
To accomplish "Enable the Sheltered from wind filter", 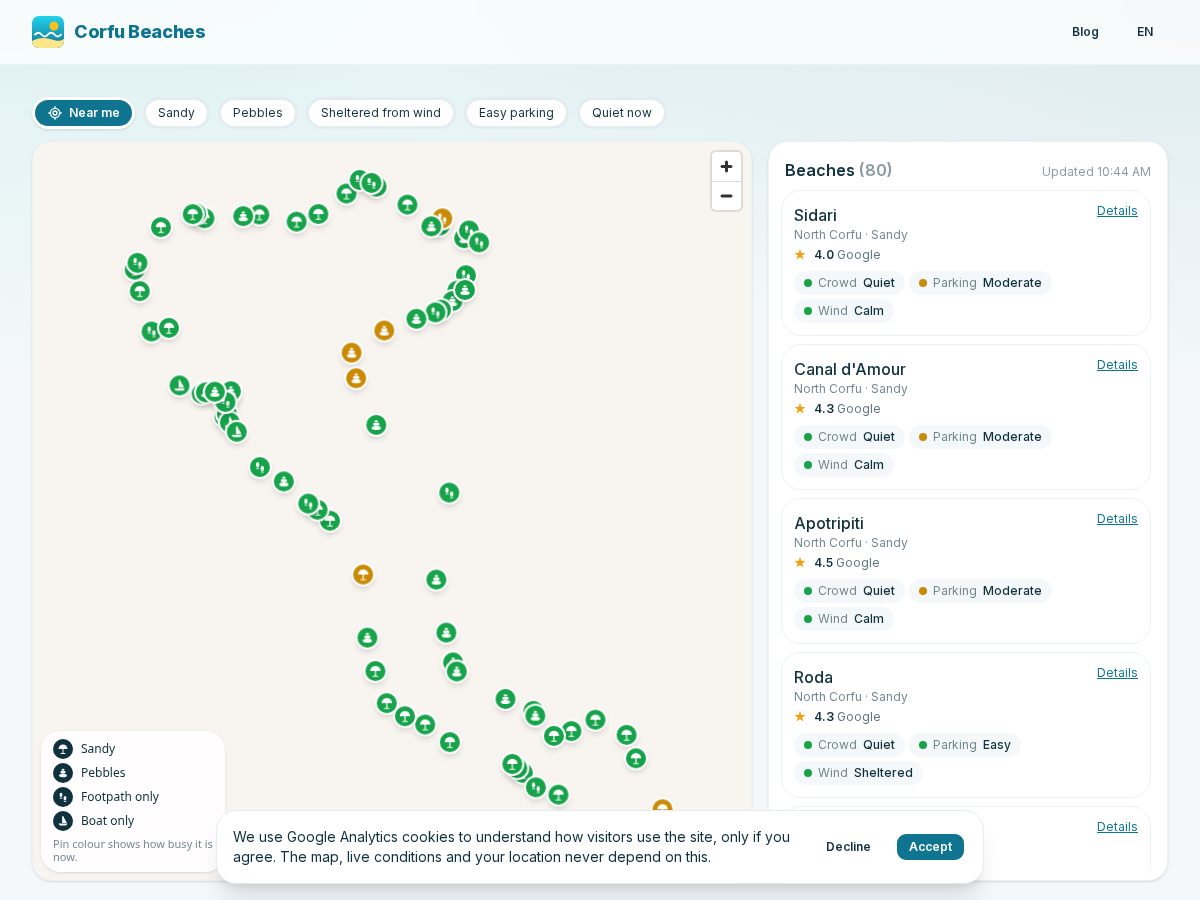I will click(x=381, y=113).
